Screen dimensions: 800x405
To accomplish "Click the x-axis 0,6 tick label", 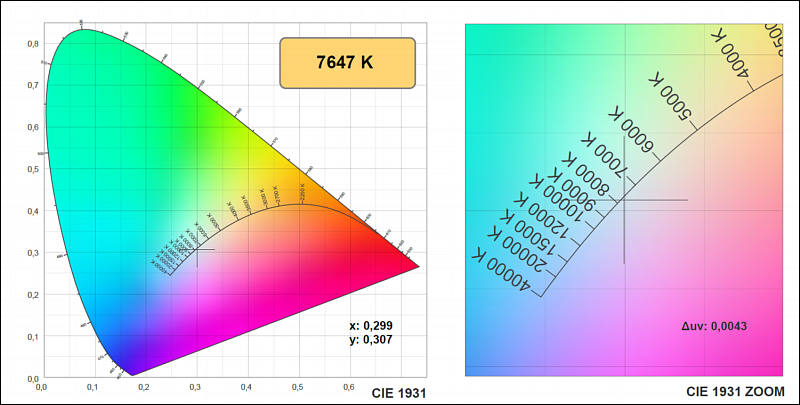I will click(349, 388).
